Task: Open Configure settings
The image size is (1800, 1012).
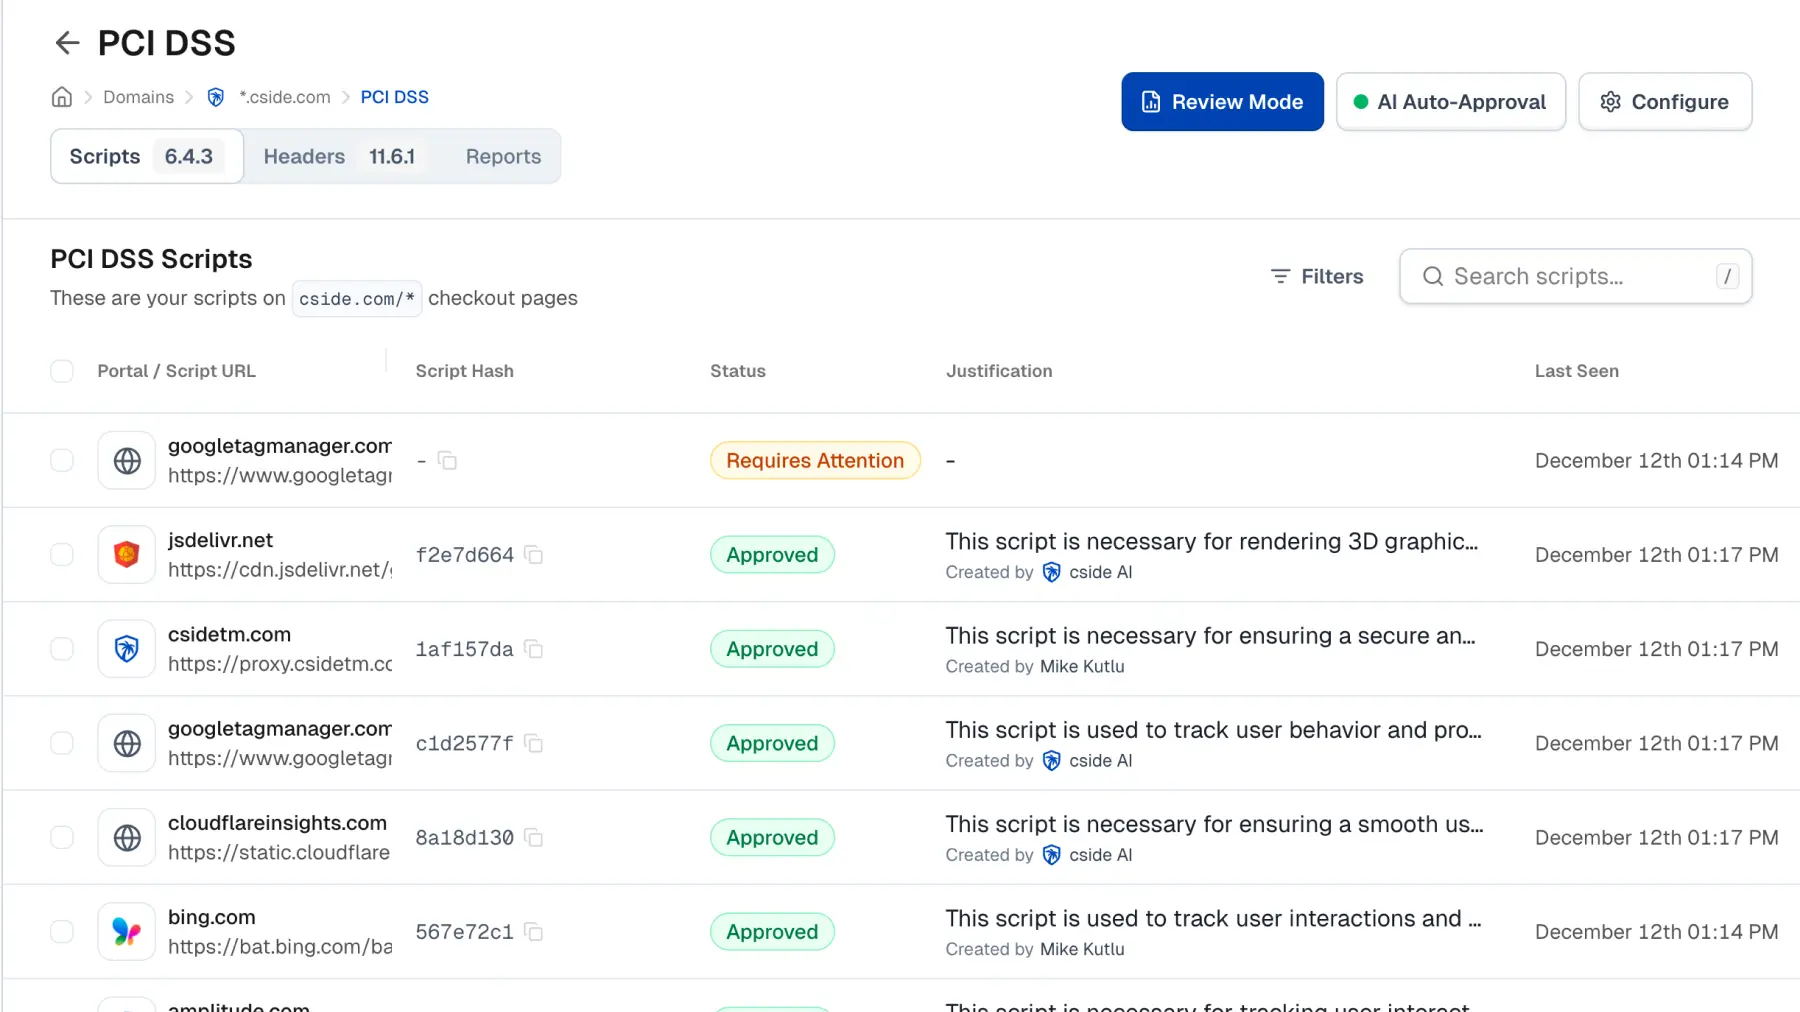Action: coord(1664,101)
